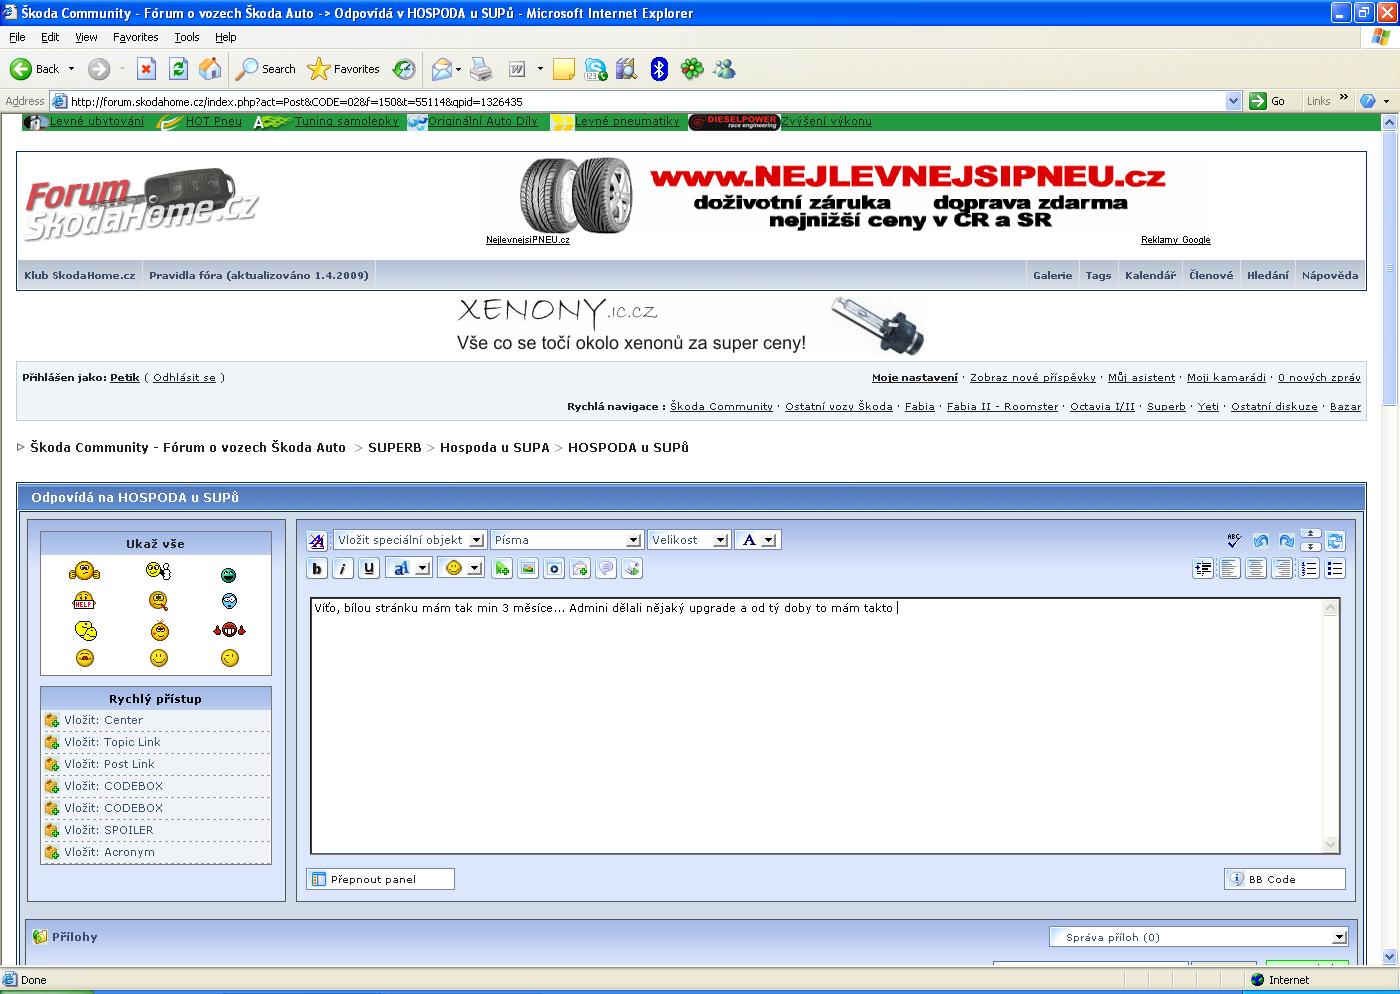Click the Skype toolbar icon
This screenshot has height=994, width=1400.
[596, 69]
